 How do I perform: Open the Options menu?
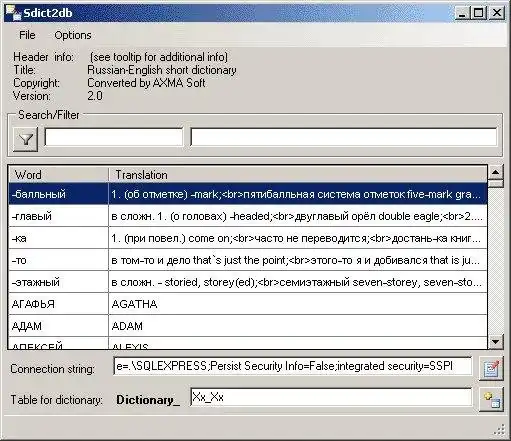coord(73,35)
